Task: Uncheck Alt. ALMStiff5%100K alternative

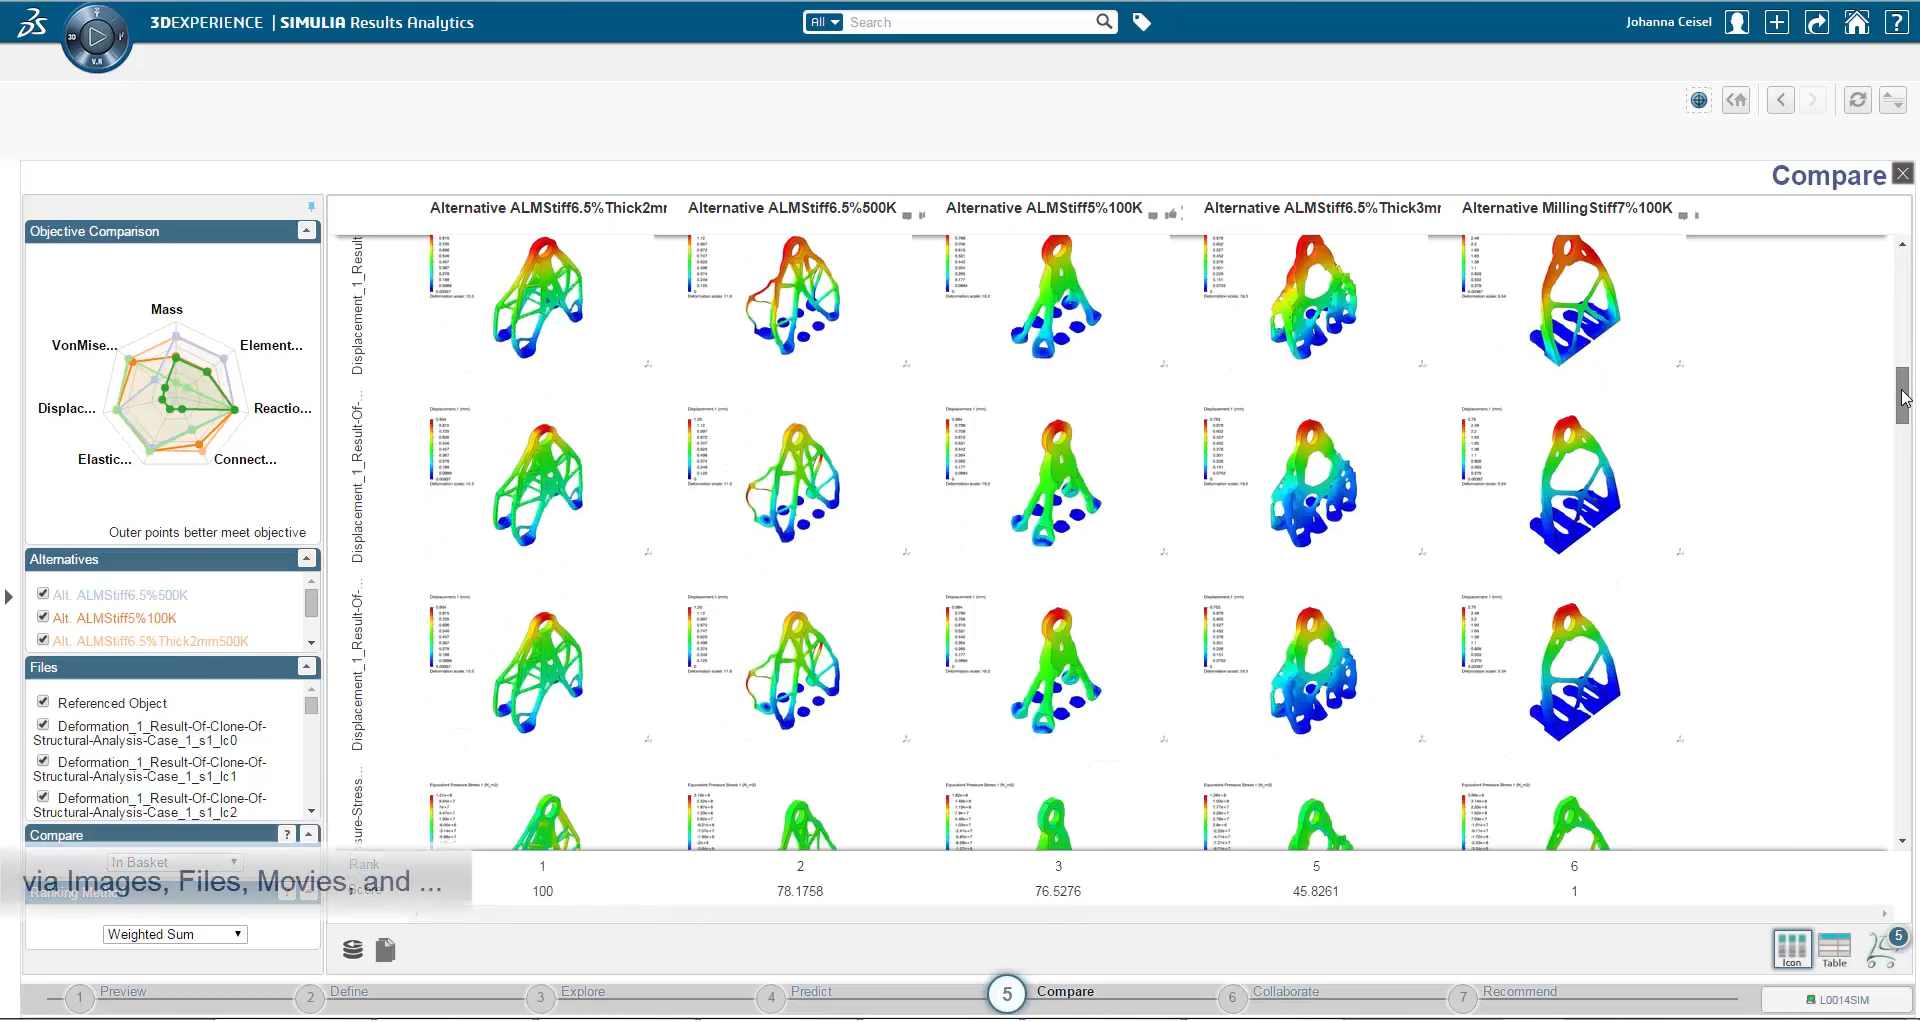Action: pos(43,617)
